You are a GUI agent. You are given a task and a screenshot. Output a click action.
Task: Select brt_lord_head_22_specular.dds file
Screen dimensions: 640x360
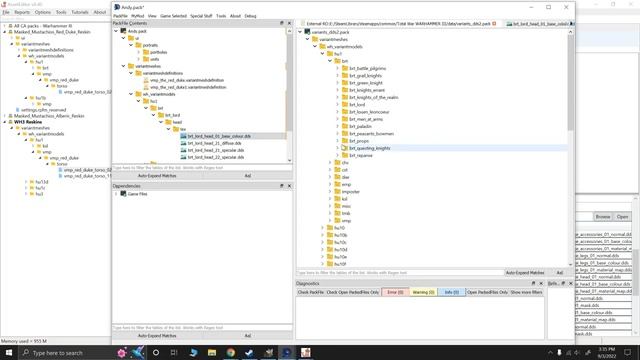pyautogui.click(x=216, y=157)
